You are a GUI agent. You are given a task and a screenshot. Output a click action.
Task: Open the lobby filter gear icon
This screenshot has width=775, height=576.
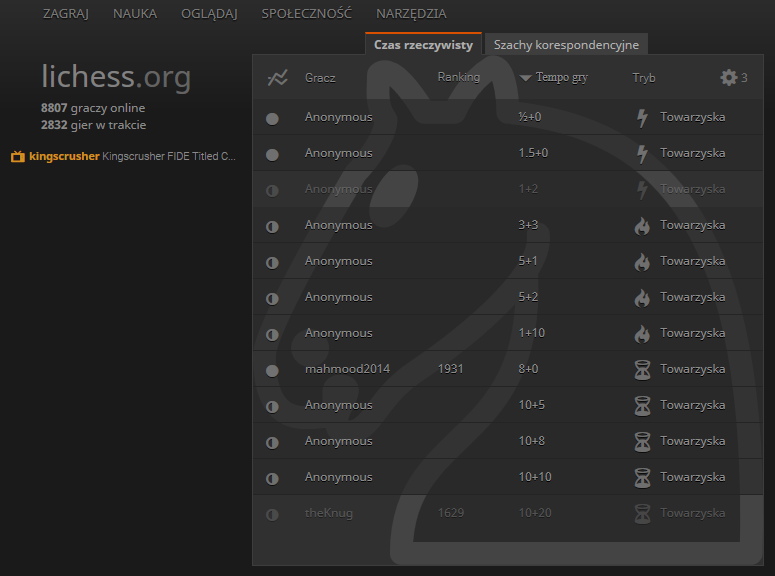pos(729,78)
